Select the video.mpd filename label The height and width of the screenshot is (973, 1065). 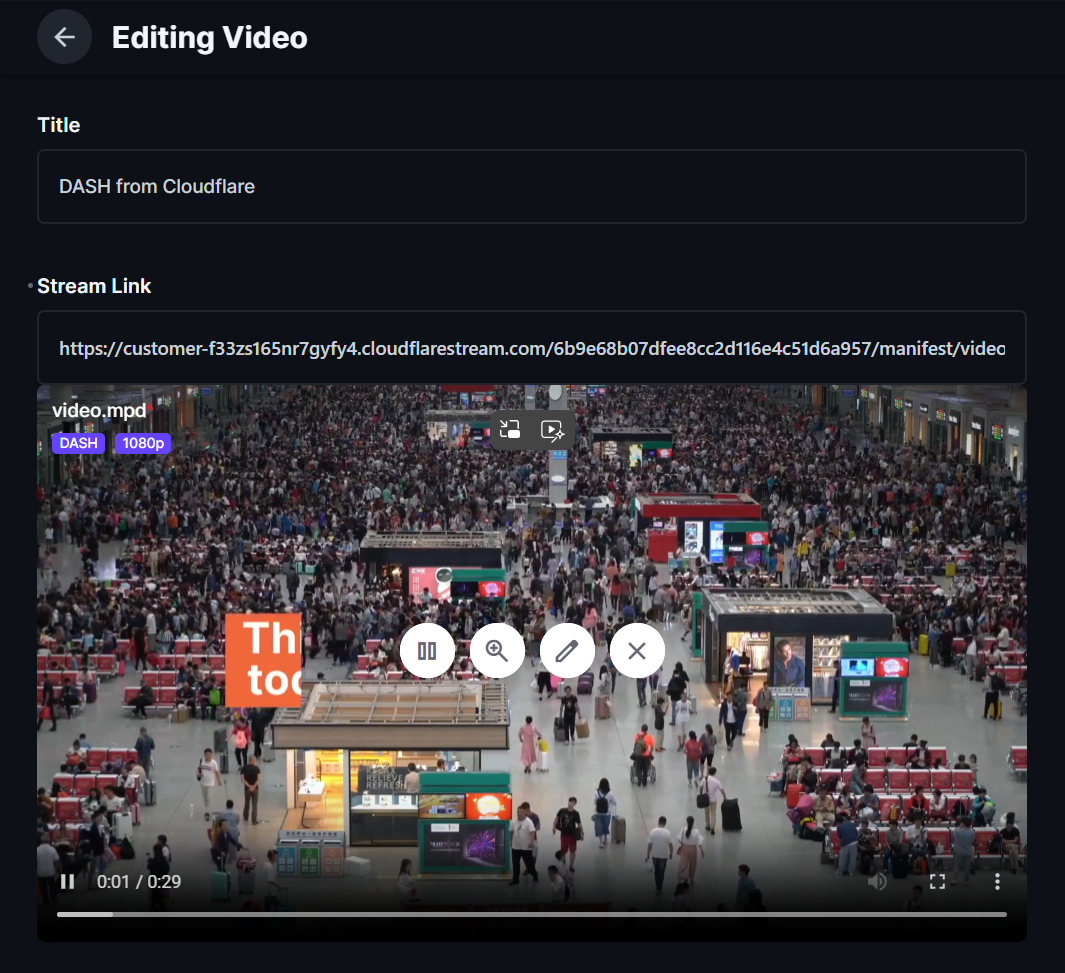[x=98, y=410]
